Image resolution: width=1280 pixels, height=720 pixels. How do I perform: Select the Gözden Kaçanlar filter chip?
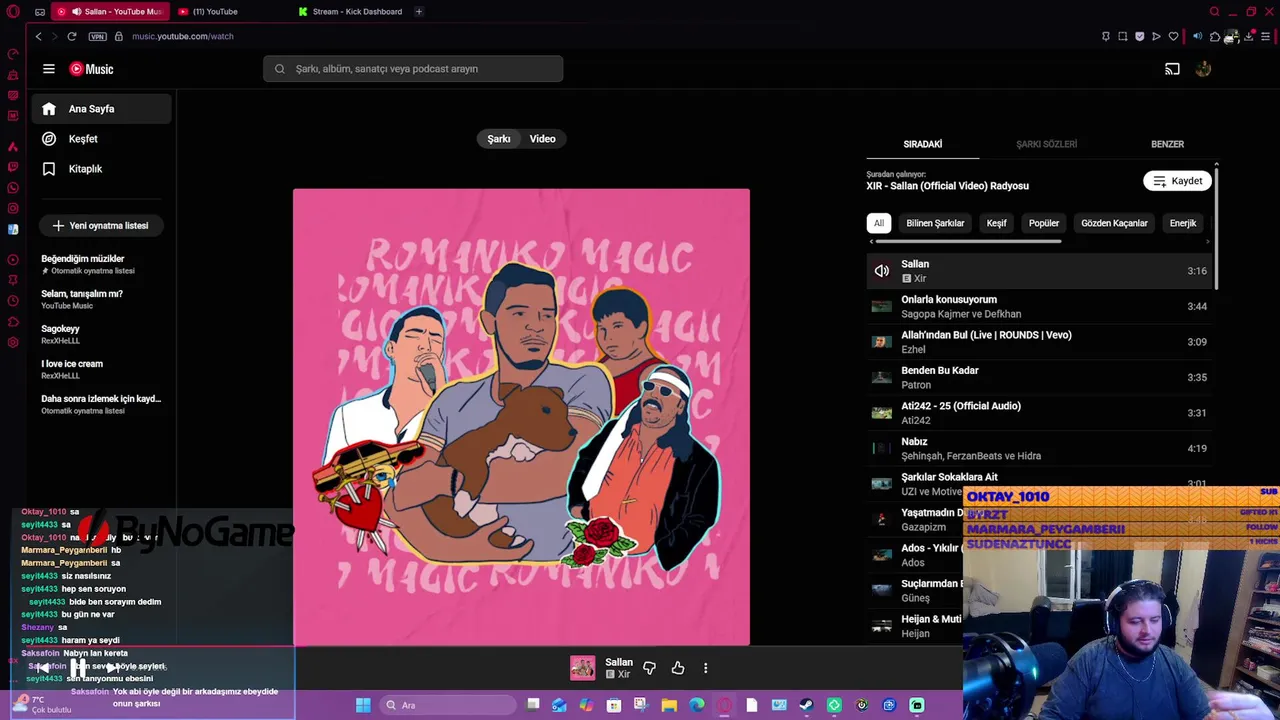pos(1114,223)
